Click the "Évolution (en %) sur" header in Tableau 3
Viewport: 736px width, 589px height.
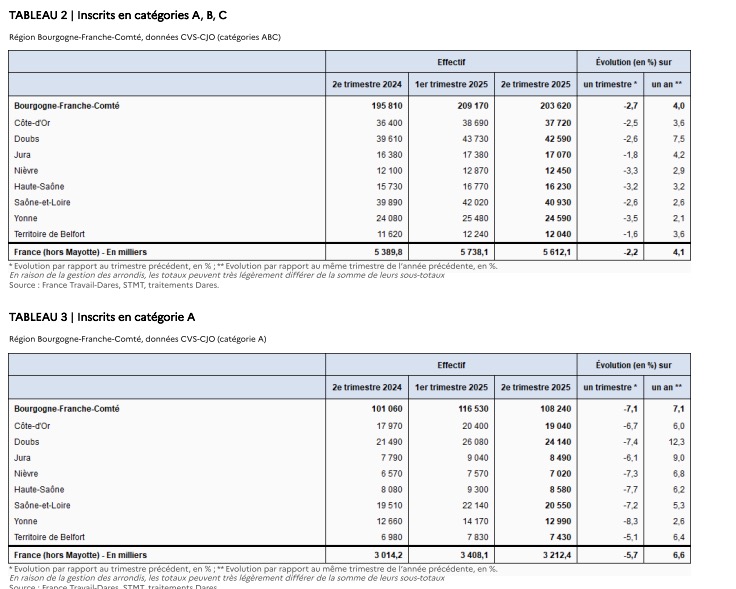634,365
